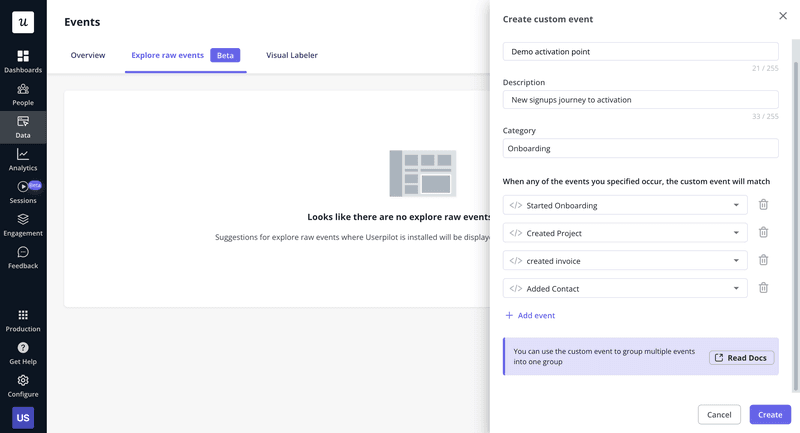The height and width of the screenshot is (433, 800).
Task: Select the Data sidebar item
Action: (x=23, y=127)
